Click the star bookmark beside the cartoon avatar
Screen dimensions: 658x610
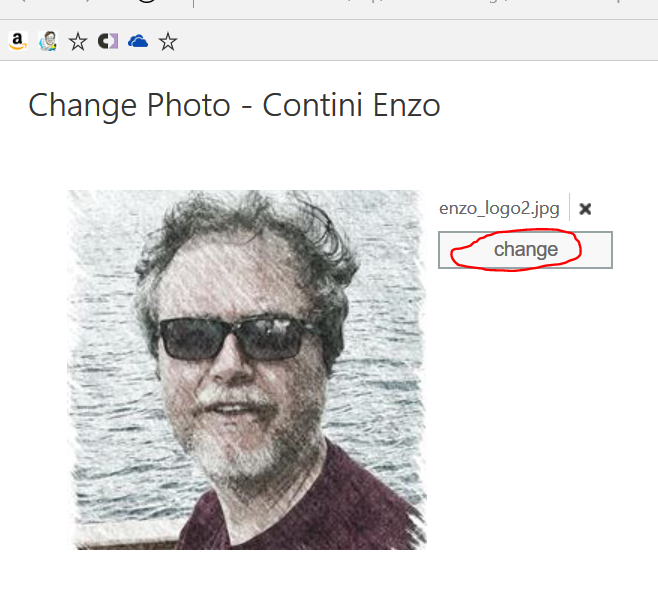[78, 41]
